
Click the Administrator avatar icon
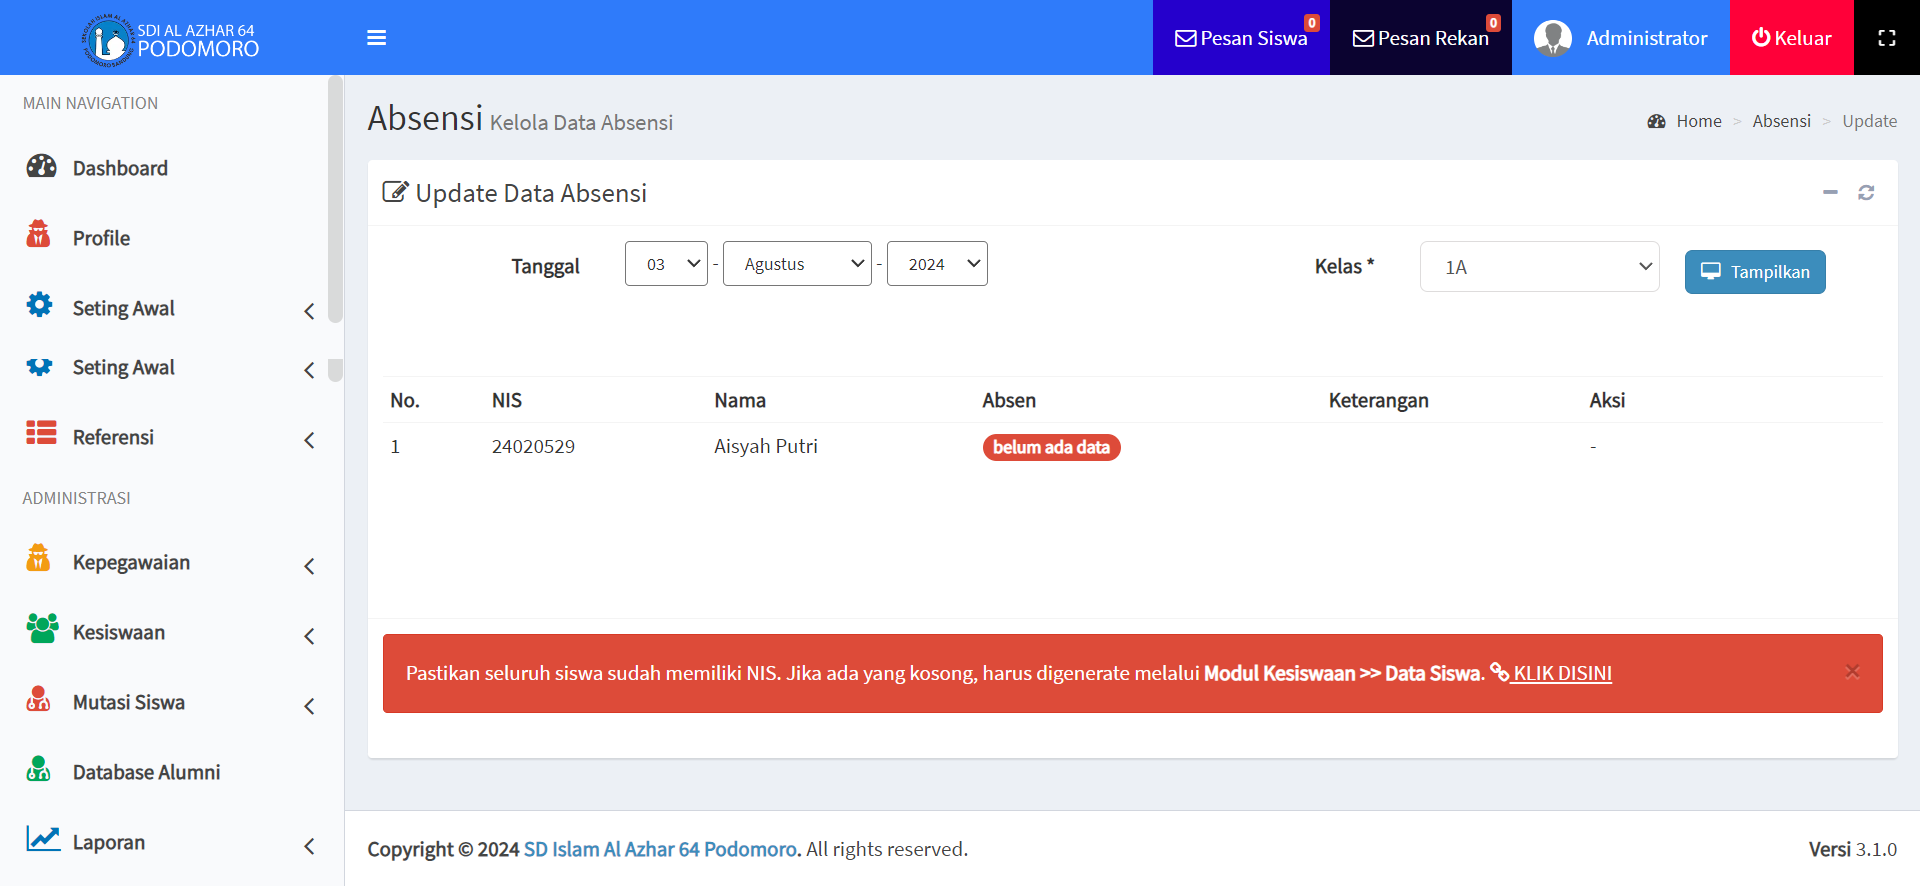click(x=1552, y=38)
